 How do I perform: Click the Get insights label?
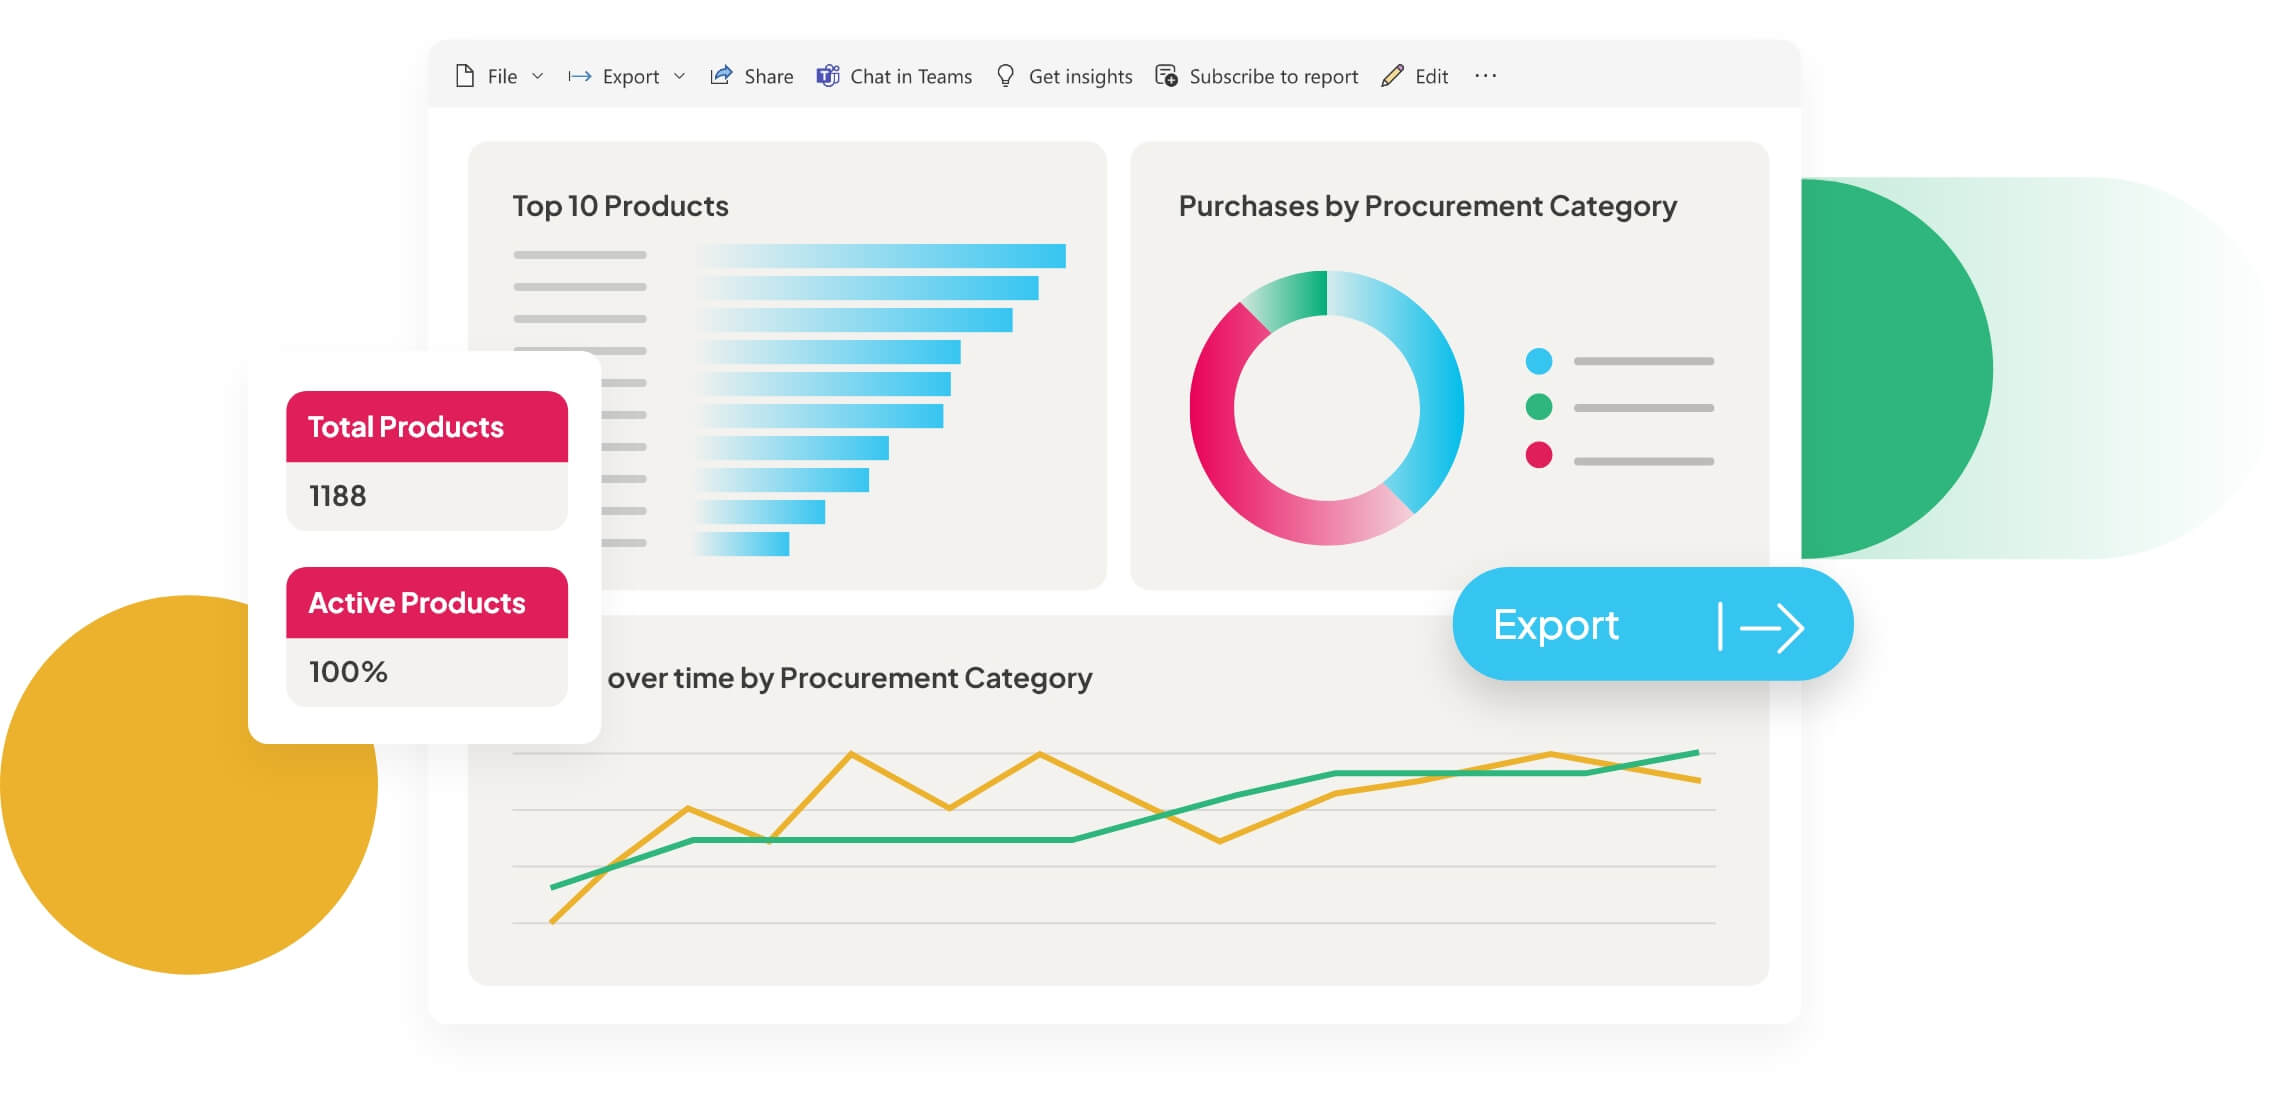coord(1080,76)
